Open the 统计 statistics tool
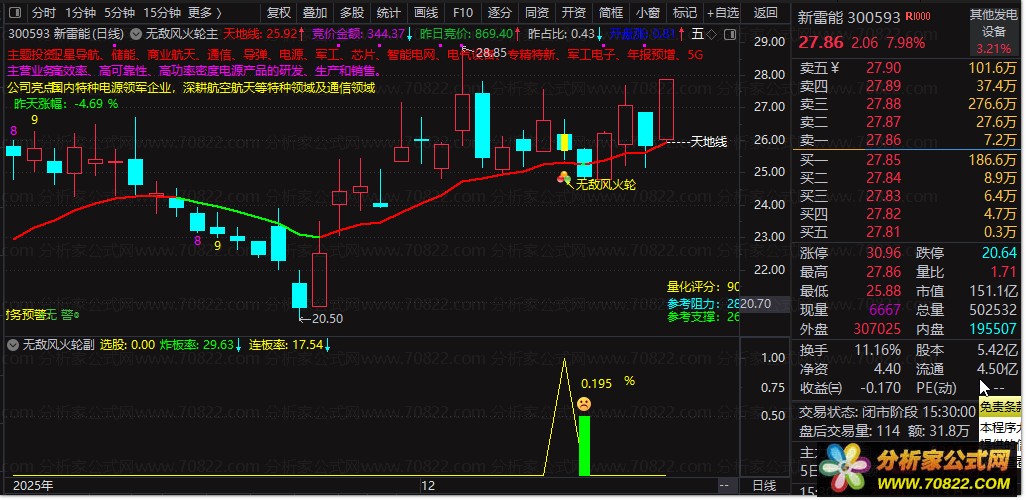The image size is (1027, 500). [x=389, y=12]
